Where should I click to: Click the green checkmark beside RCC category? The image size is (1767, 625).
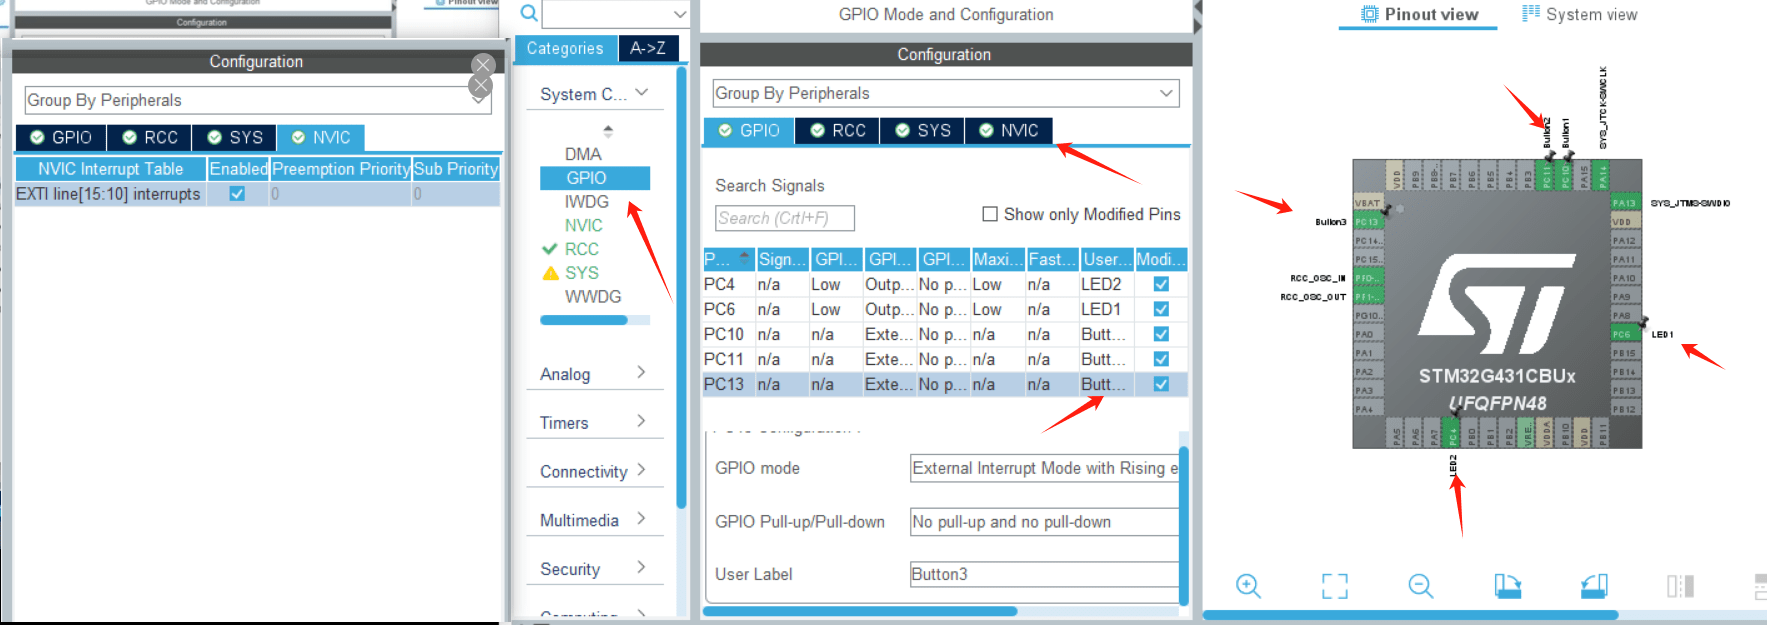(549, 249)
